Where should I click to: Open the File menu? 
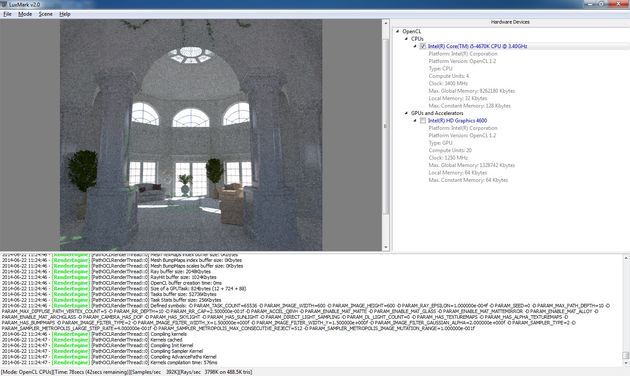pos(7,14)
